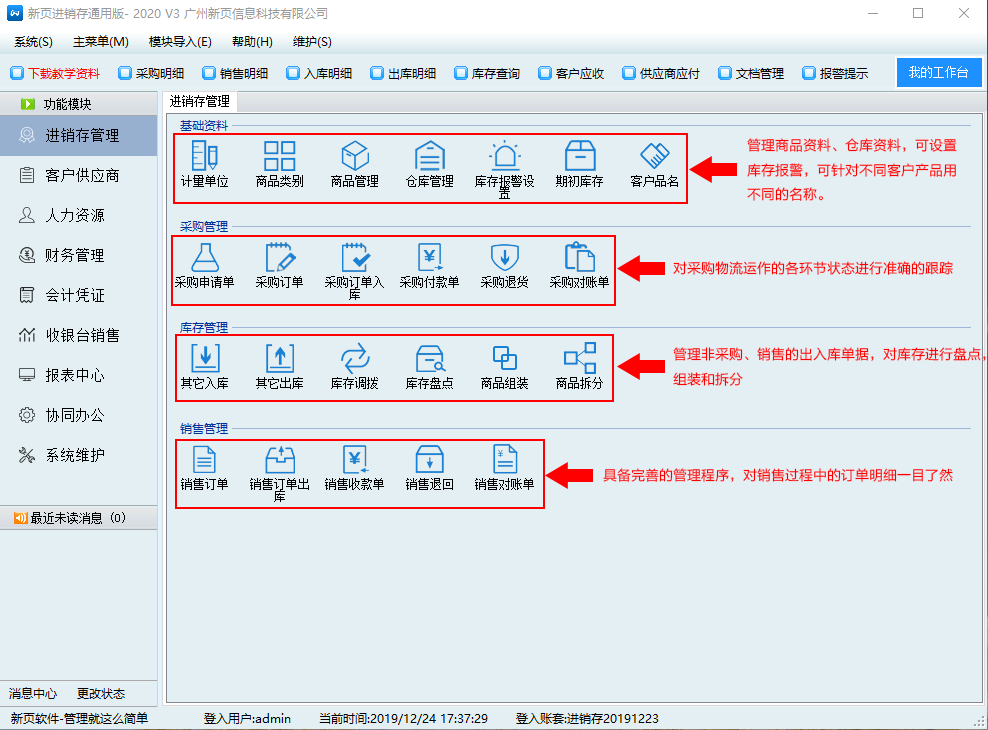This screenshot has height=730, width=988.
Task: Open 期初库存 opening stock icon
Action: pyautogui.click(x=580, y=164)
